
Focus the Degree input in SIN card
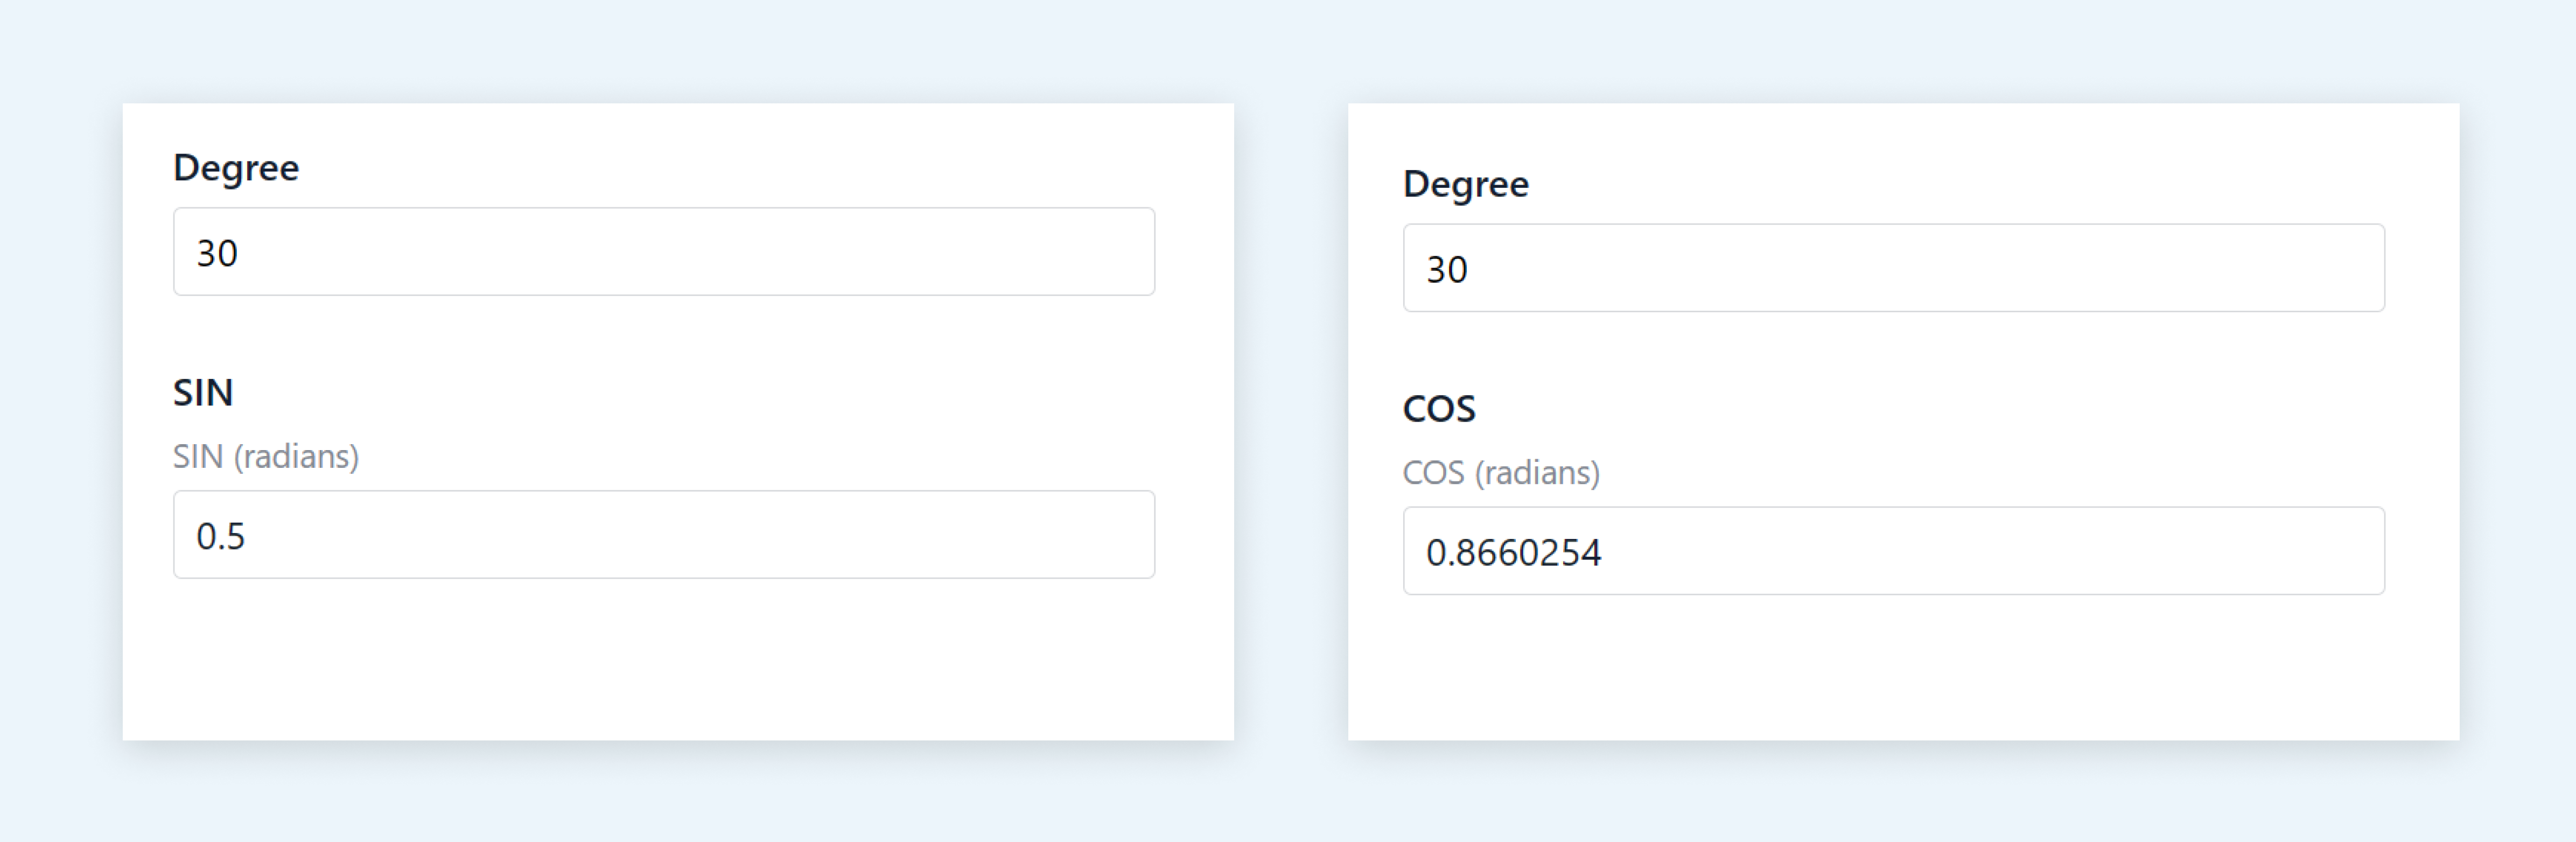point(664,252)
